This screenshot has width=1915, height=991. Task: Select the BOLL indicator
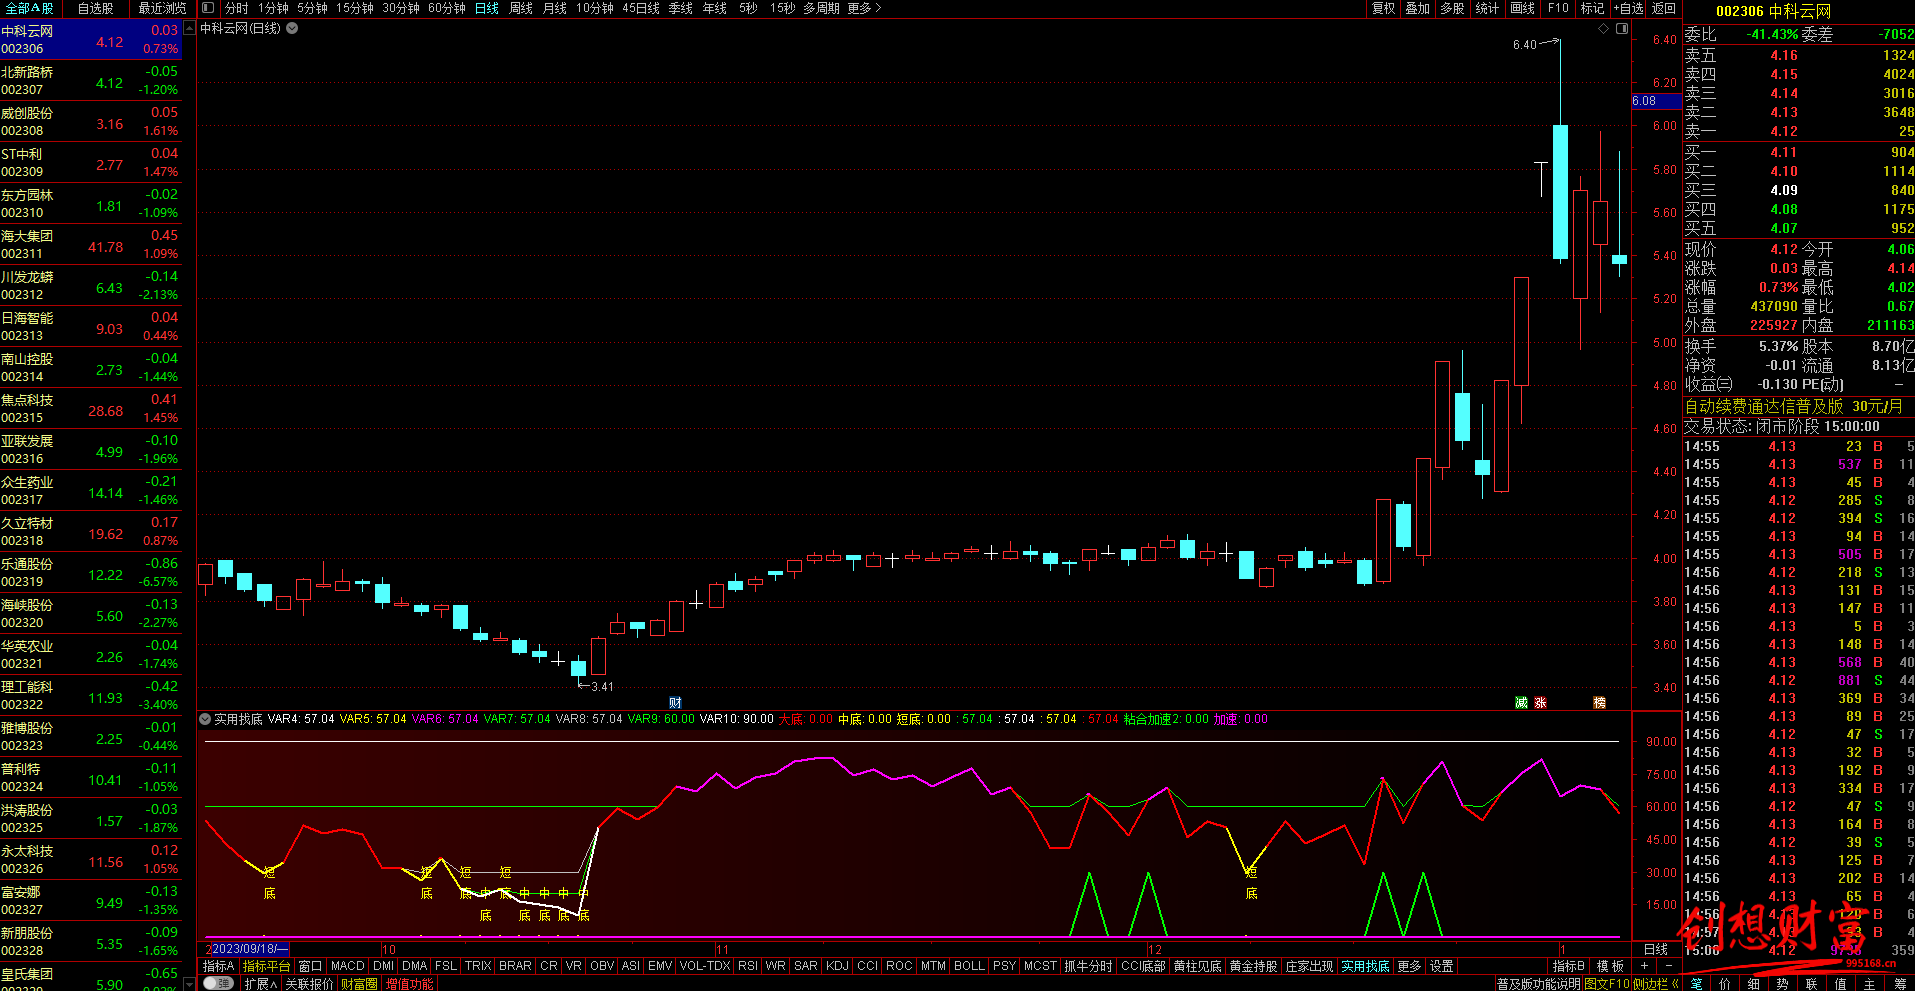tap(969, 966)
